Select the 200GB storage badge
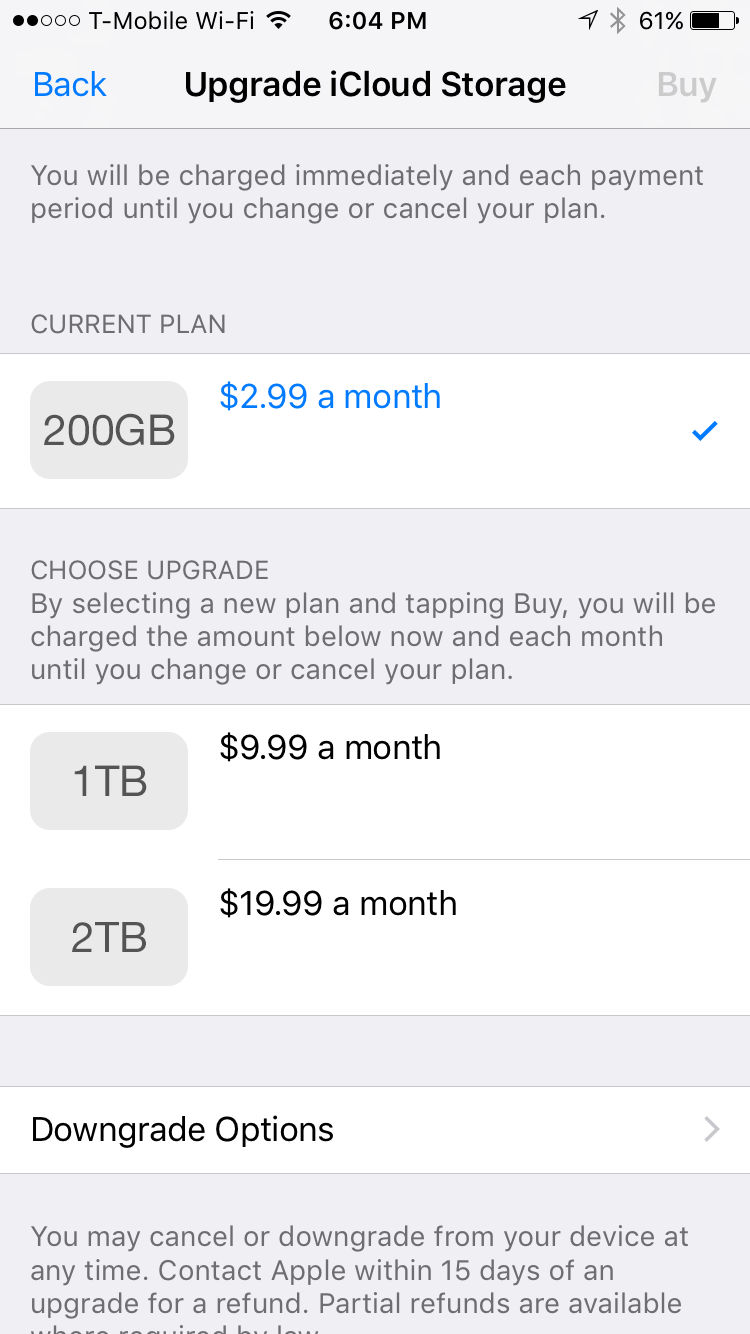The height and width of the screenshot is (1334, 750). click(108, 430)
